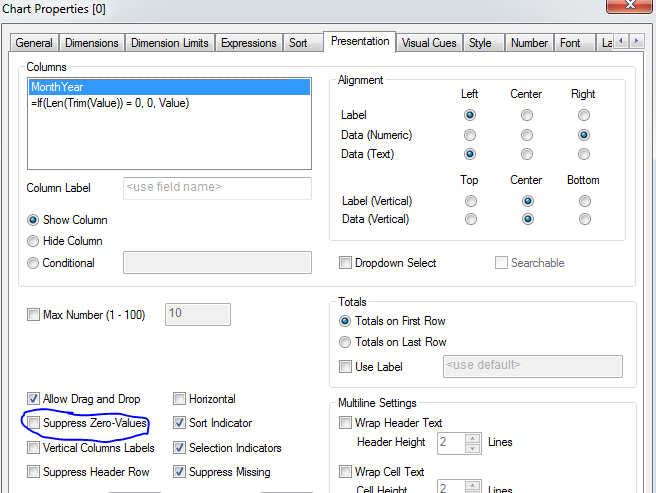
Task: Enable Vertical Columns Labels checkbox
Action: pyautogui.click(x=33, y=448)
